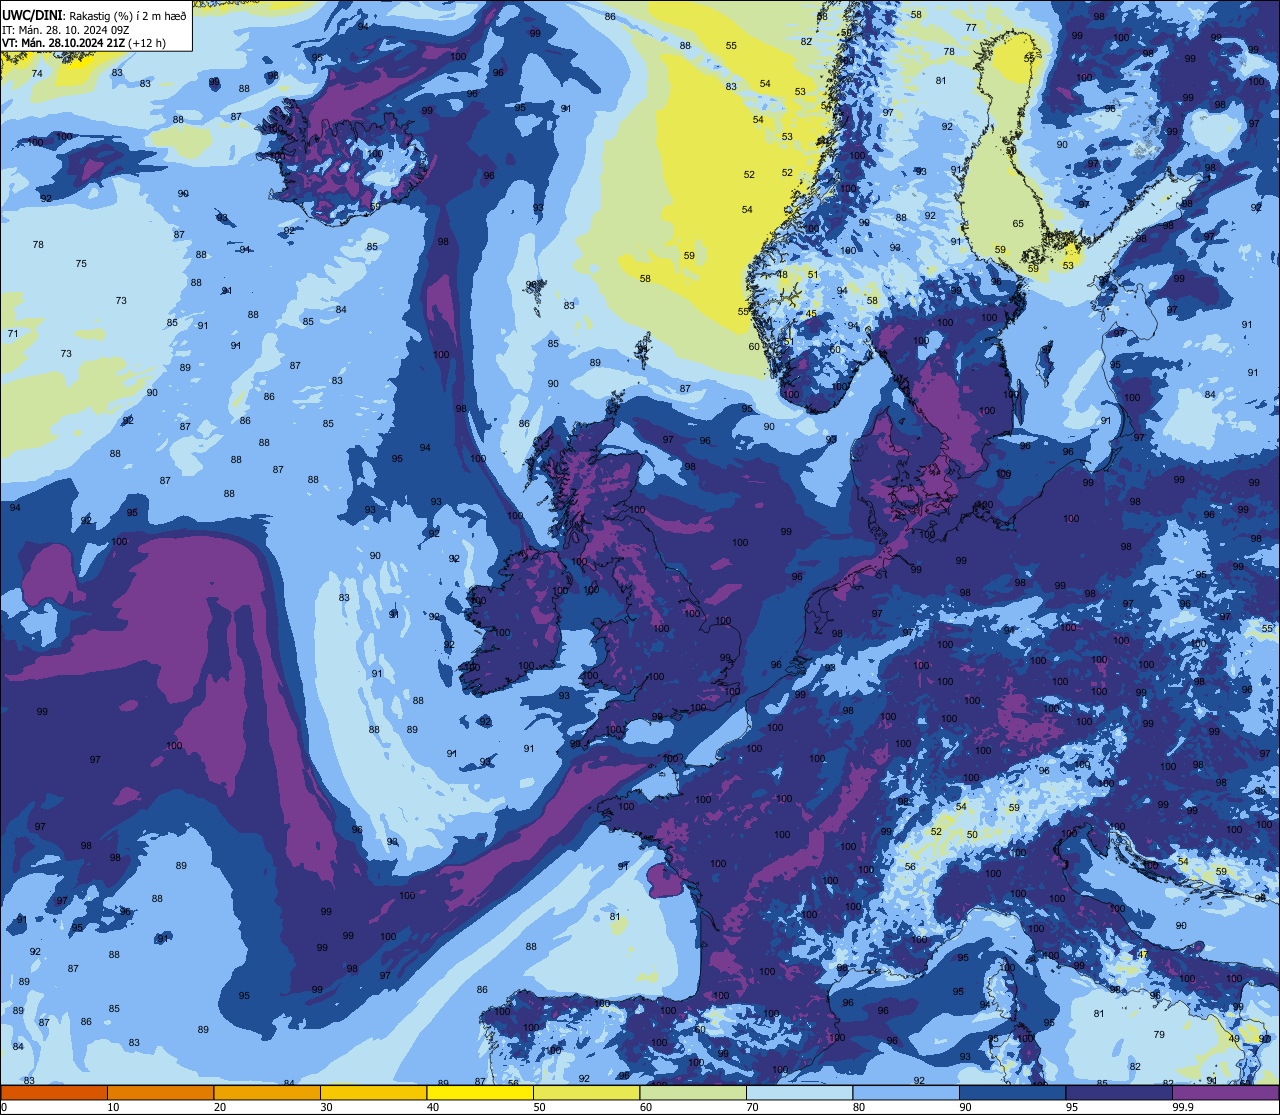Click the pale green legend swatch between 60 and 70
The width and height of the screenshot is (1280, 1115).
(693, 1092)
